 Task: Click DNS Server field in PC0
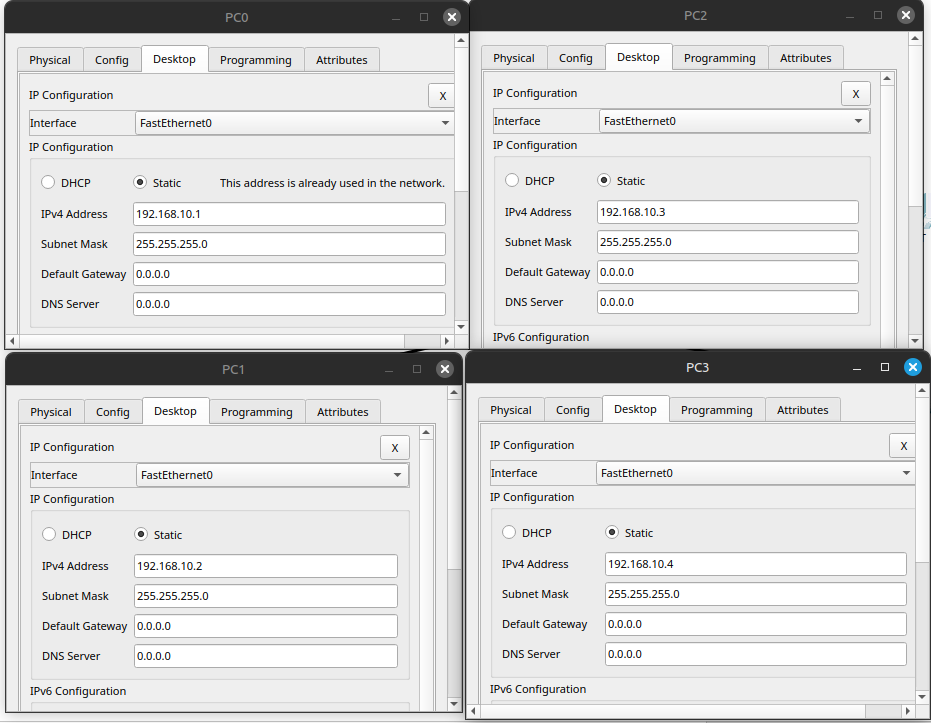[x=289, y=304]
